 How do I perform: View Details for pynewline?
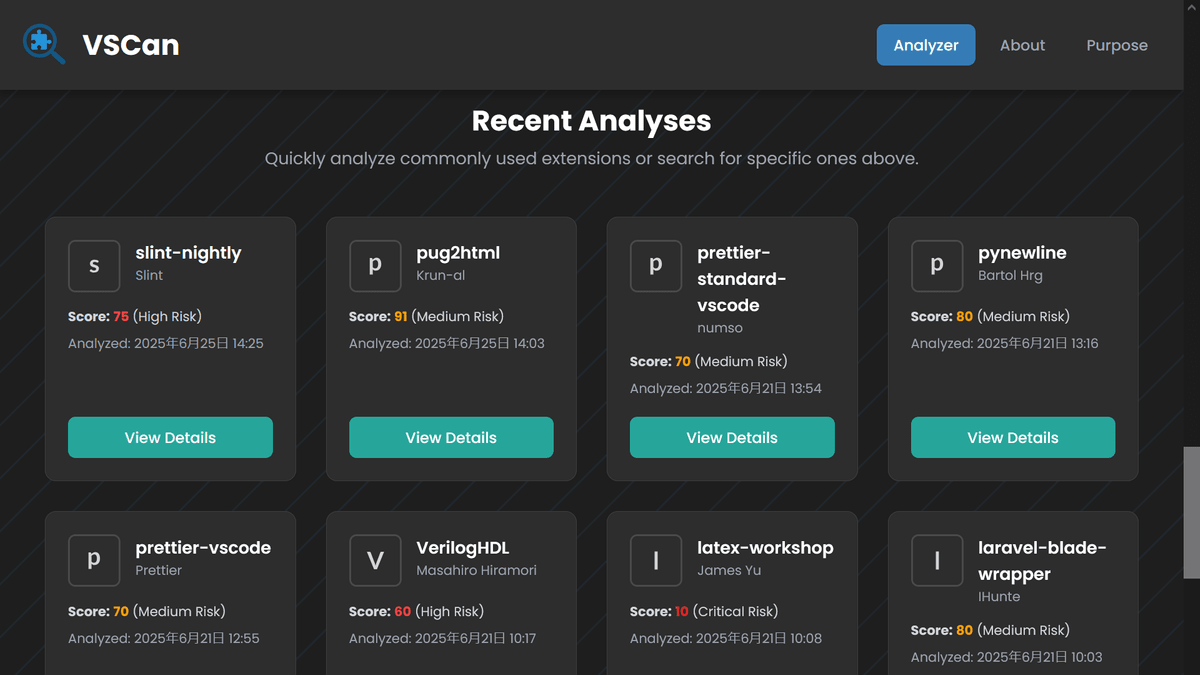(1013, 437)
